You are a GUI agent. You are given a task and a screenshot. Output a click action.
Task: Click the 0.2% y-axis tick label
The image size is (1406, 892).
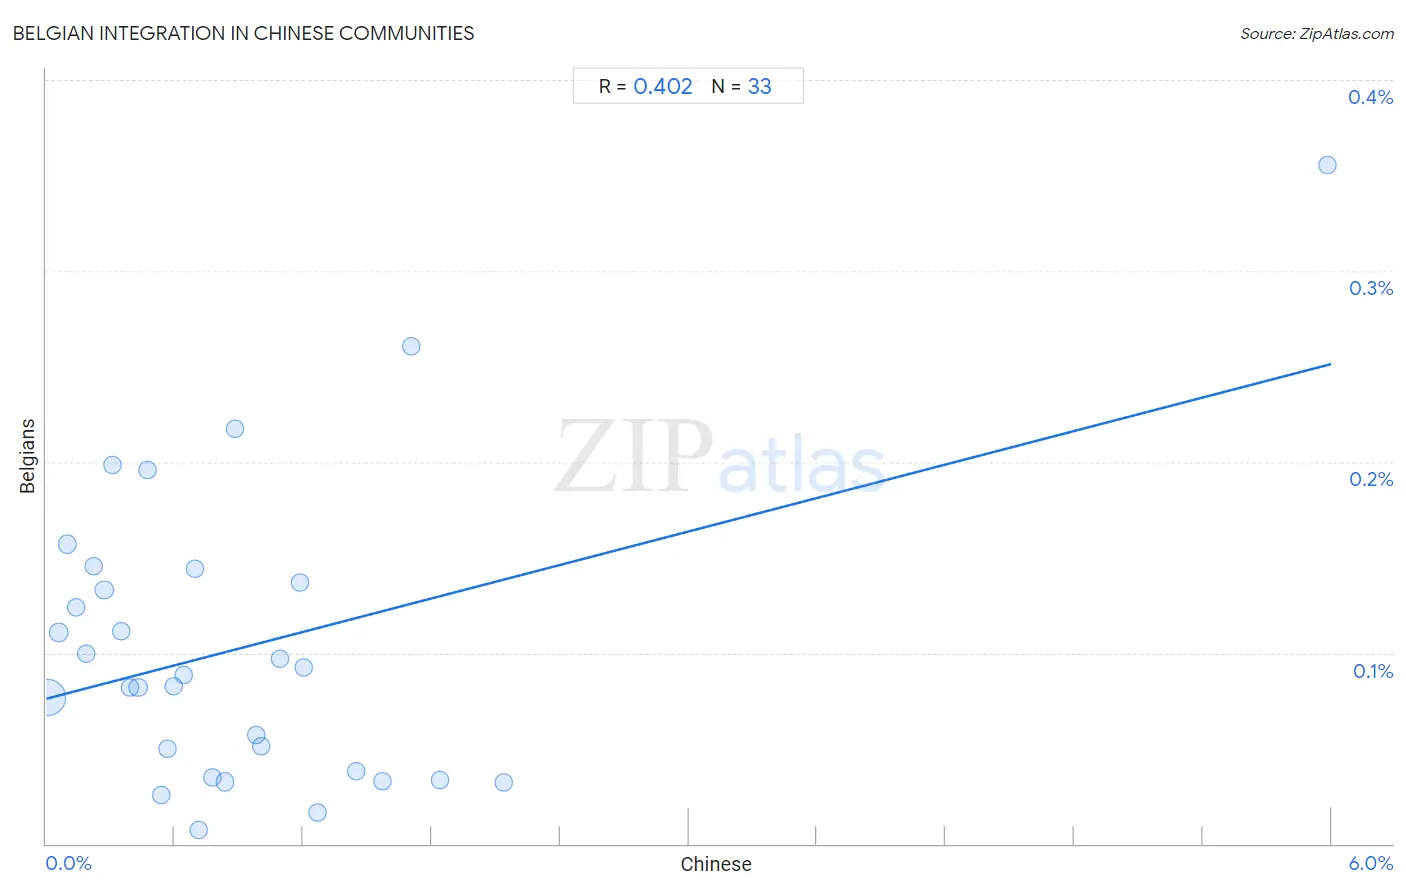(1370, 479)
